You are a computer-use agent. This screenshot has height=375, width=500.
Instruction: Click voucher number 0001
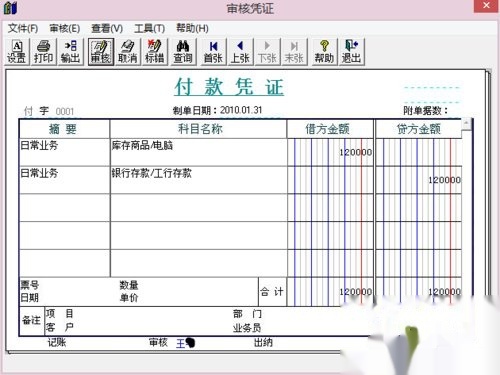[65, 111]
